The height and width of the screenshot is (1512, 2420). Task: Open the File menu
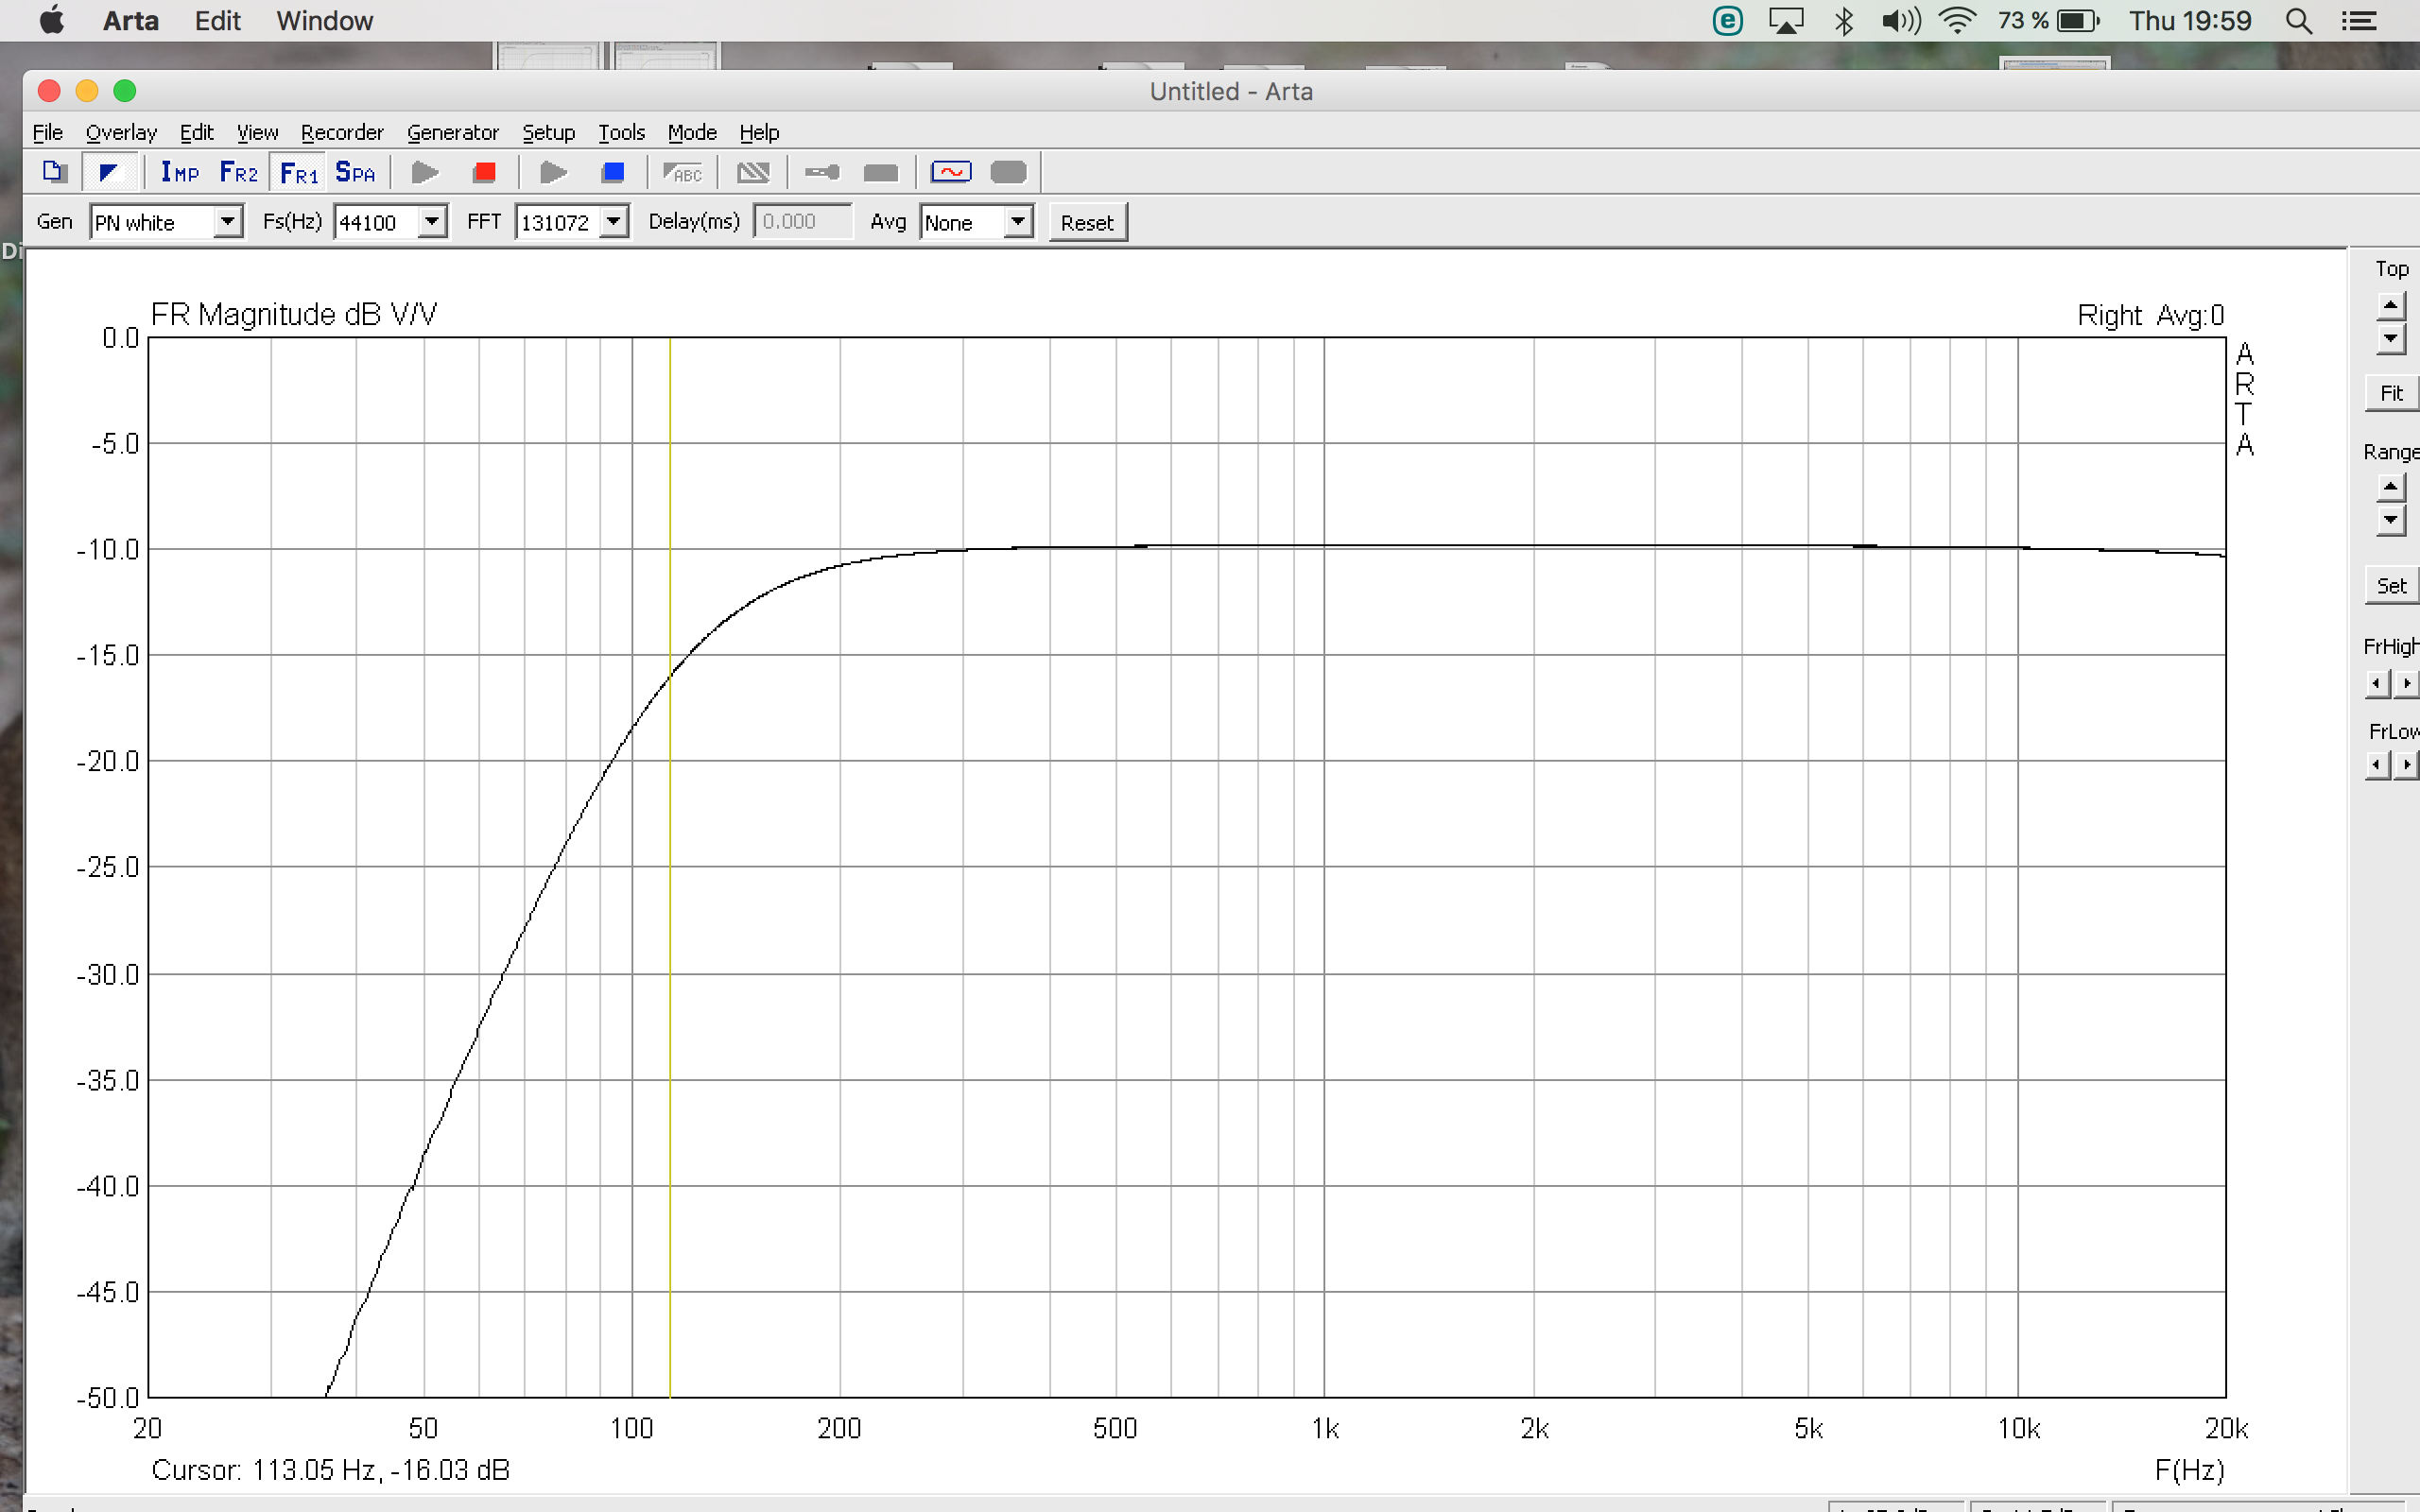(x=47, y=132)
